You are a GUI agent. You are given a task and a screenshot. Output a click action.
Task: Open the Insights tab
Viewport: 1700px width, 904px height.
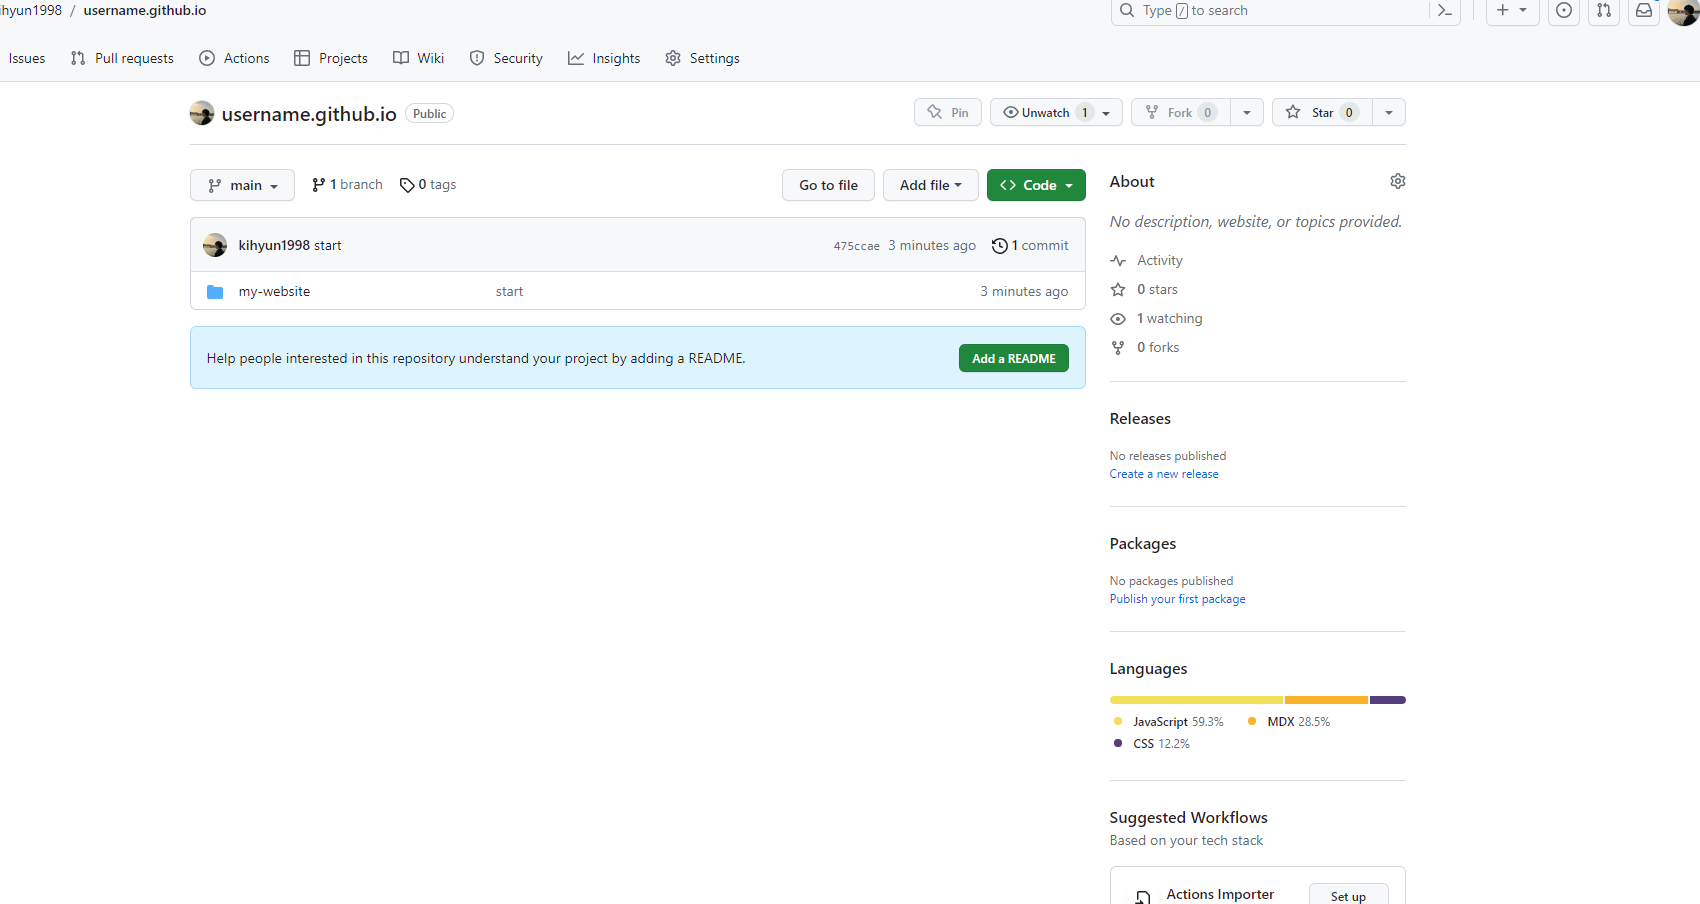coord(604,58)
